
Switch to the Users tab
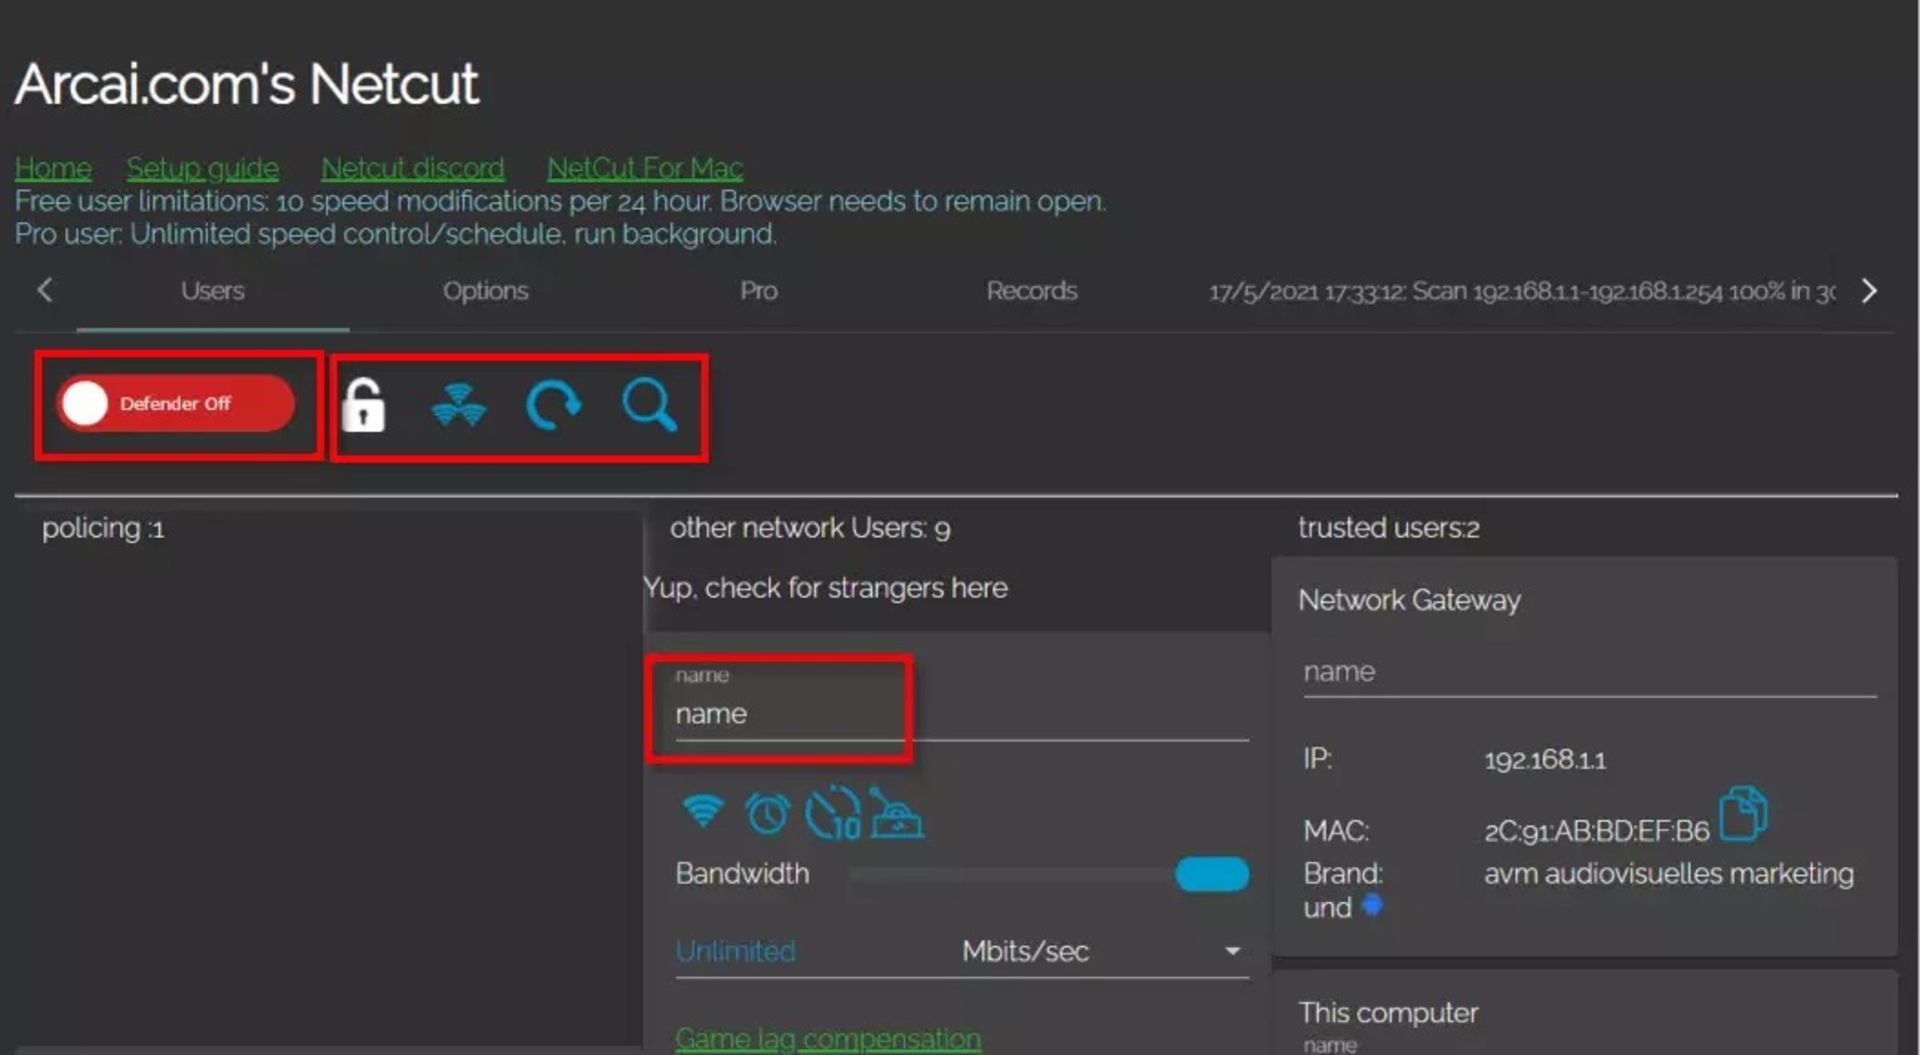213,291
